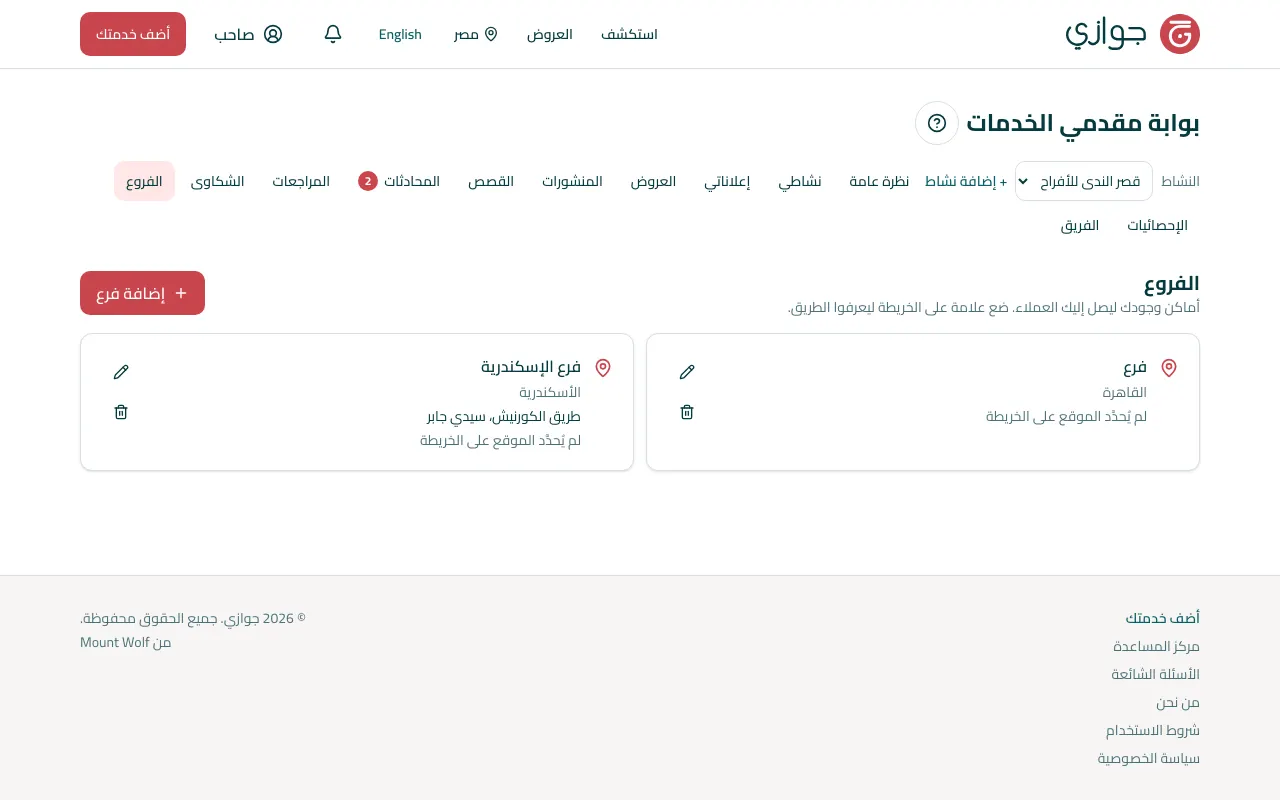The height and width of the screenshot is (800, 1280).
Task: Select مصر location with pin icon
Action: coord(476,34)
